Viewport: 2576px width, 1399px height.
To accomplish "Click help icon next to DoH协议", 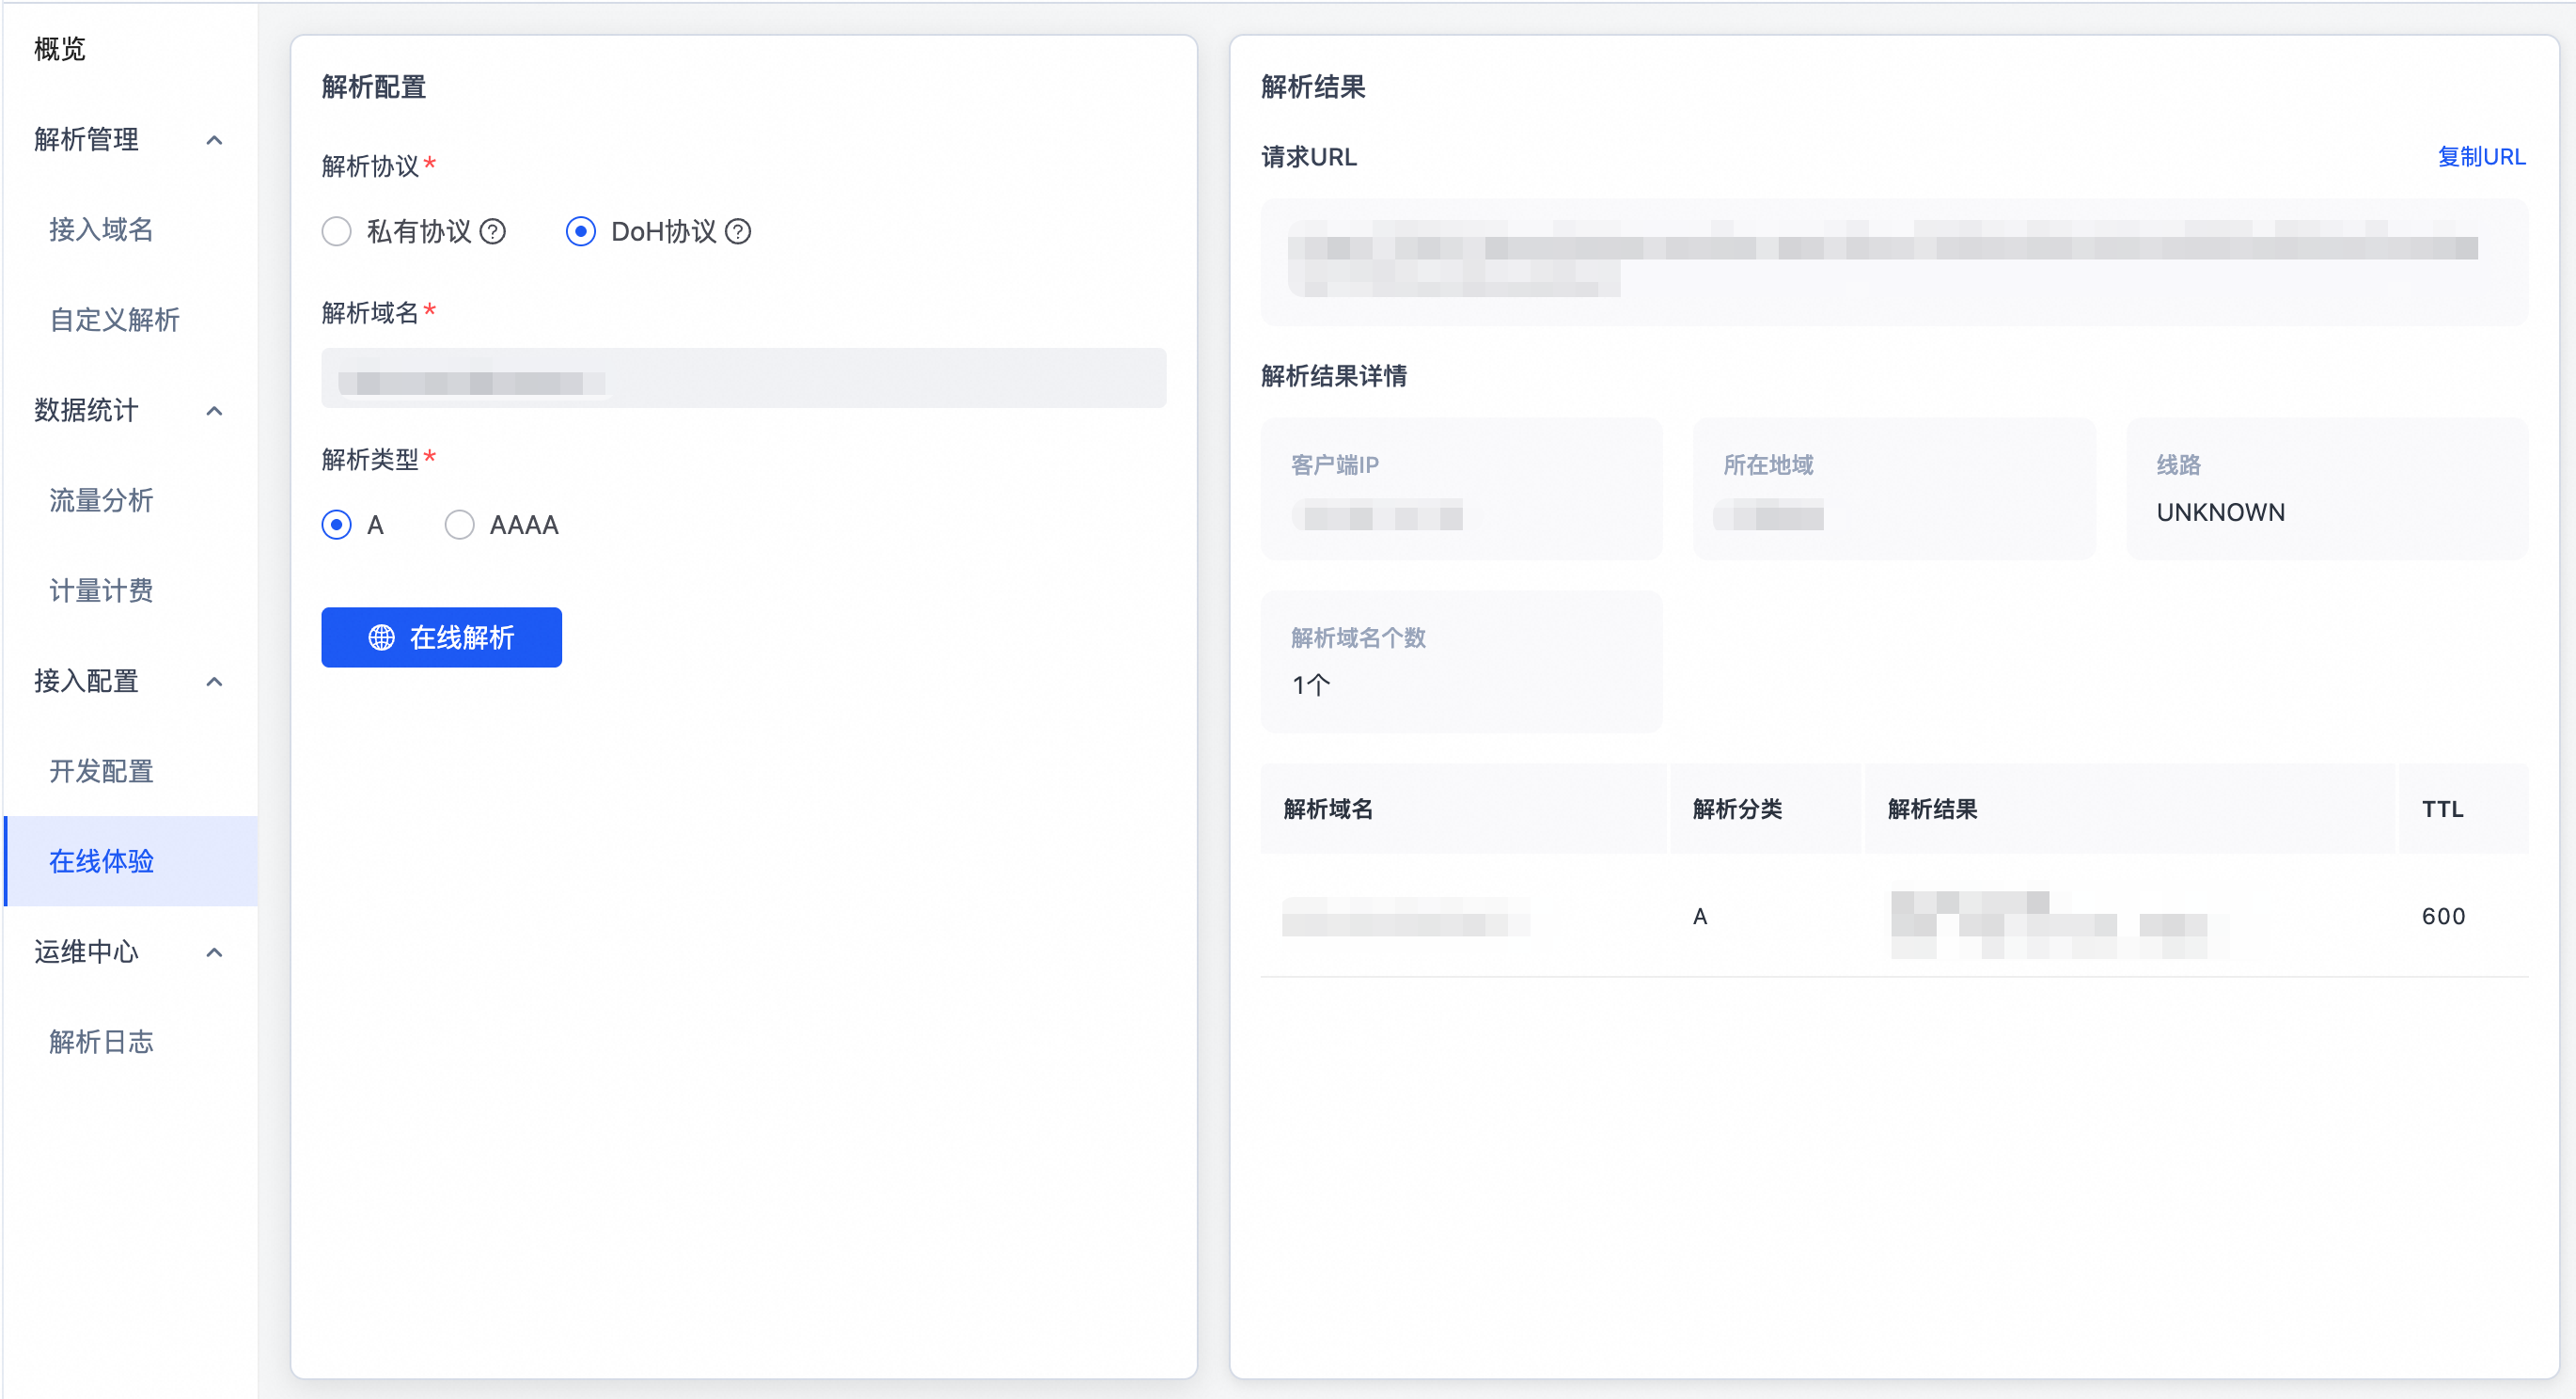I will tap(738, 232).
